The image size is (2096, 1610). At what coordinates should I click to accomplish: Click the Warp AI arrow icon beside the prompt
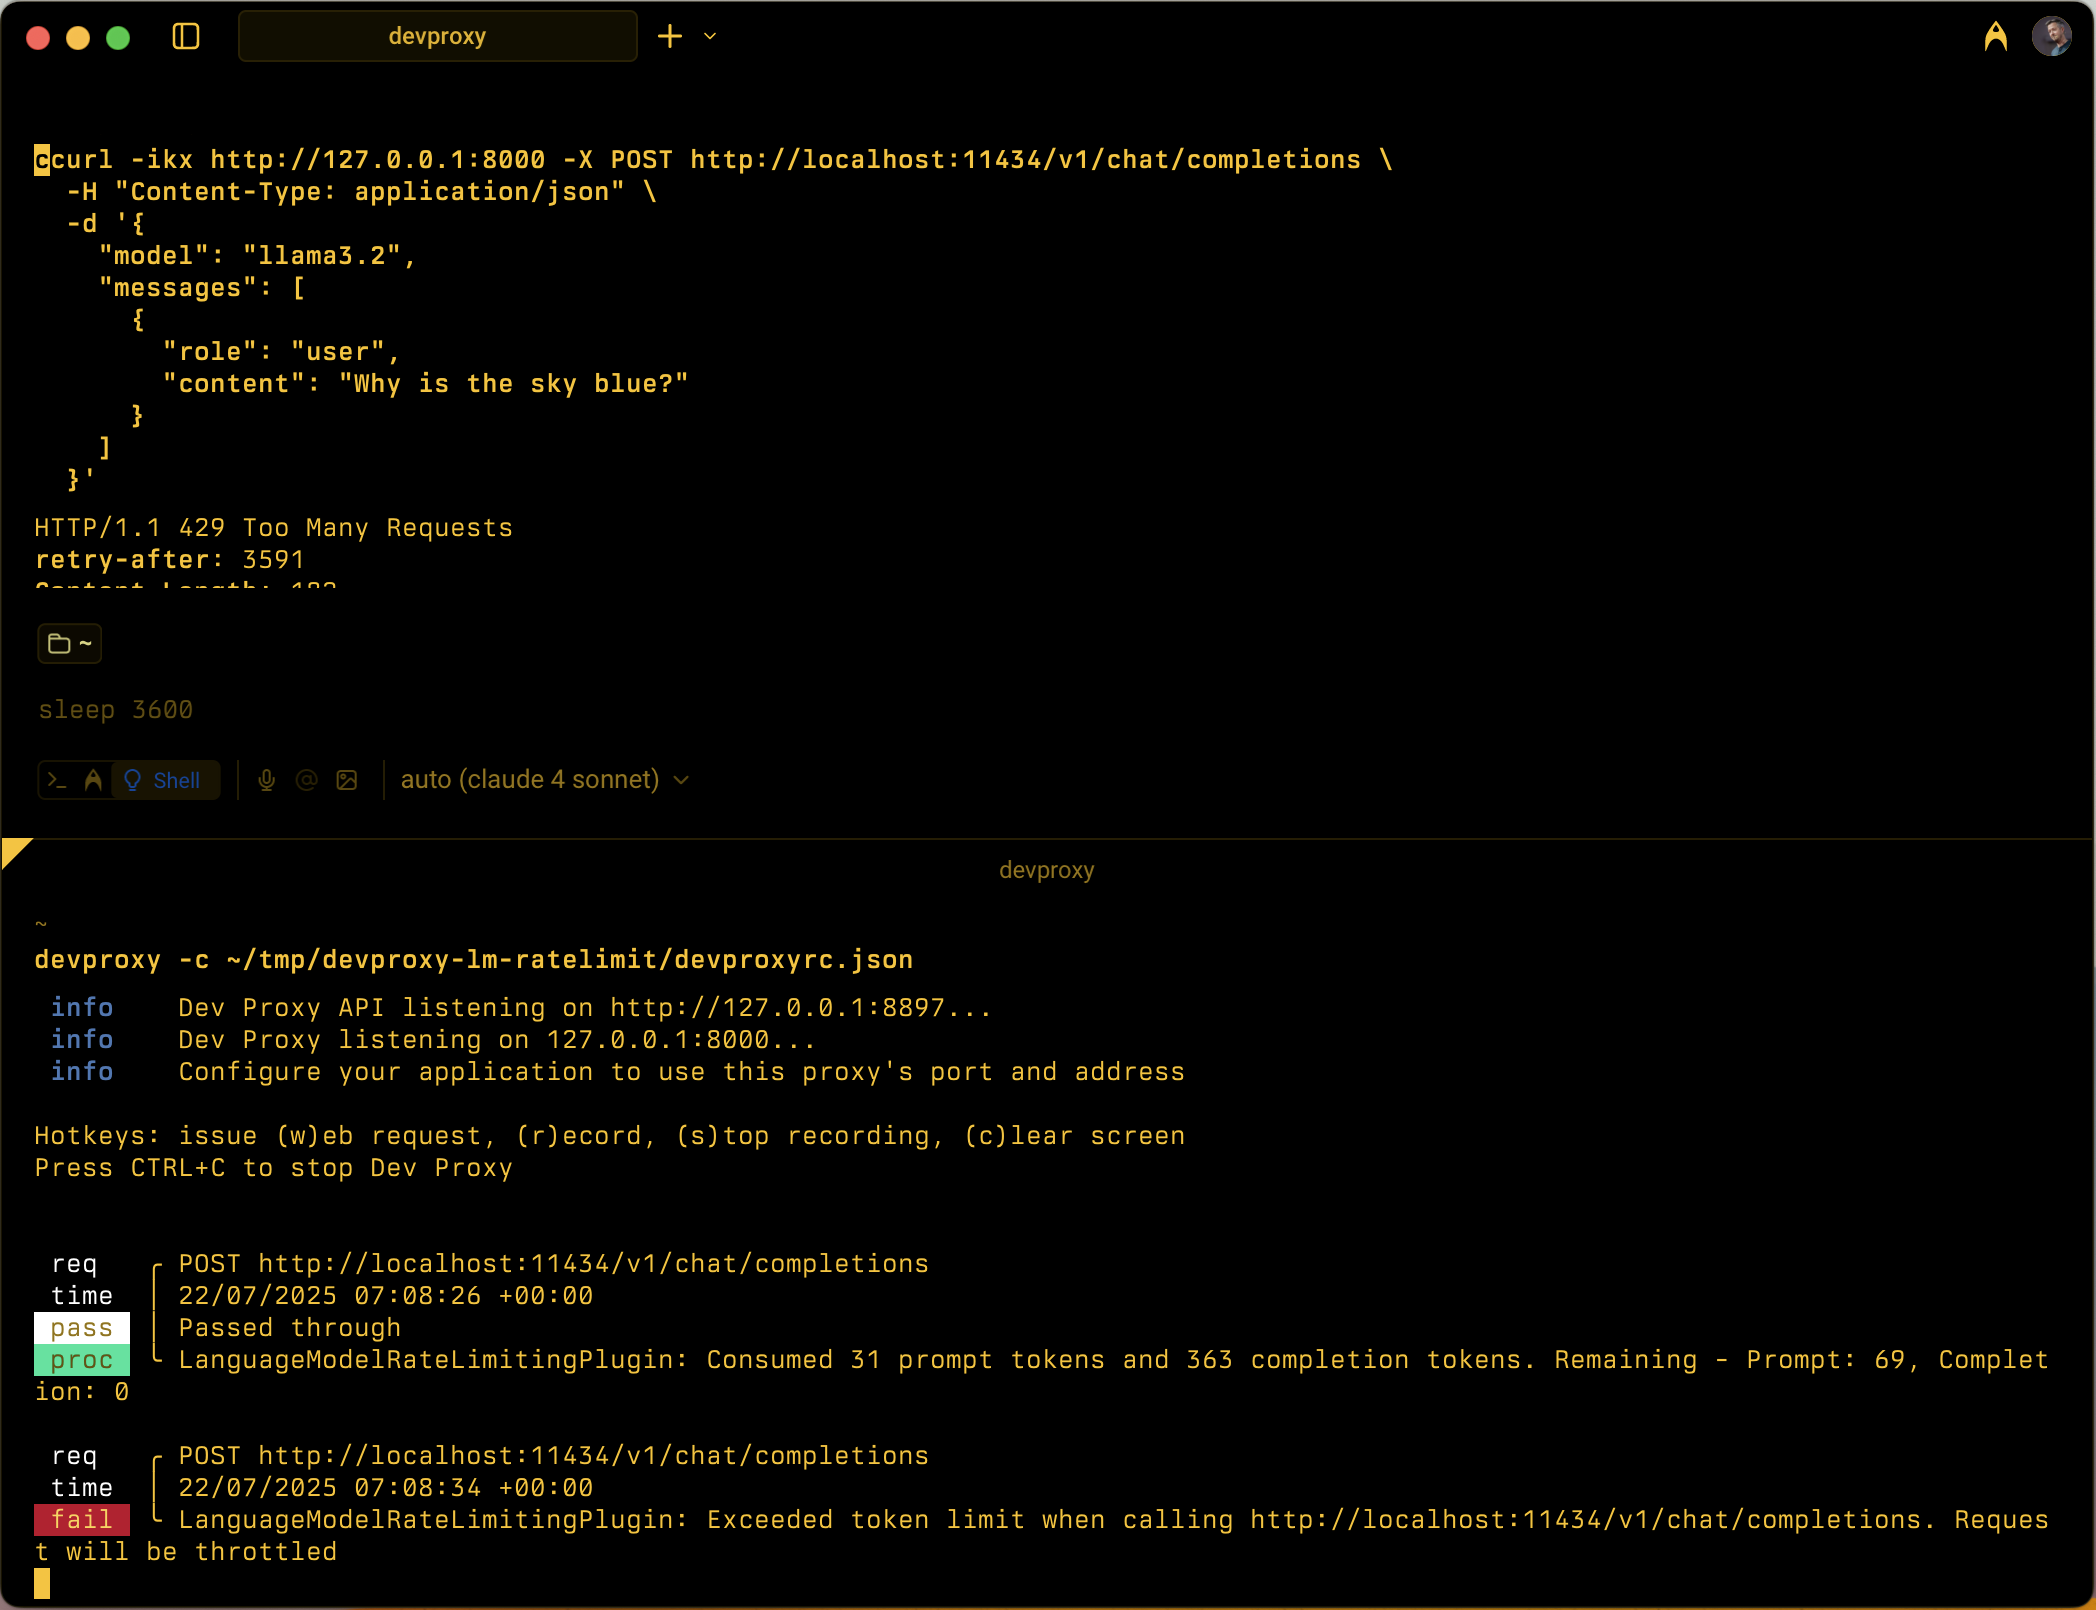pyautogui.click(x=92, y=779)
